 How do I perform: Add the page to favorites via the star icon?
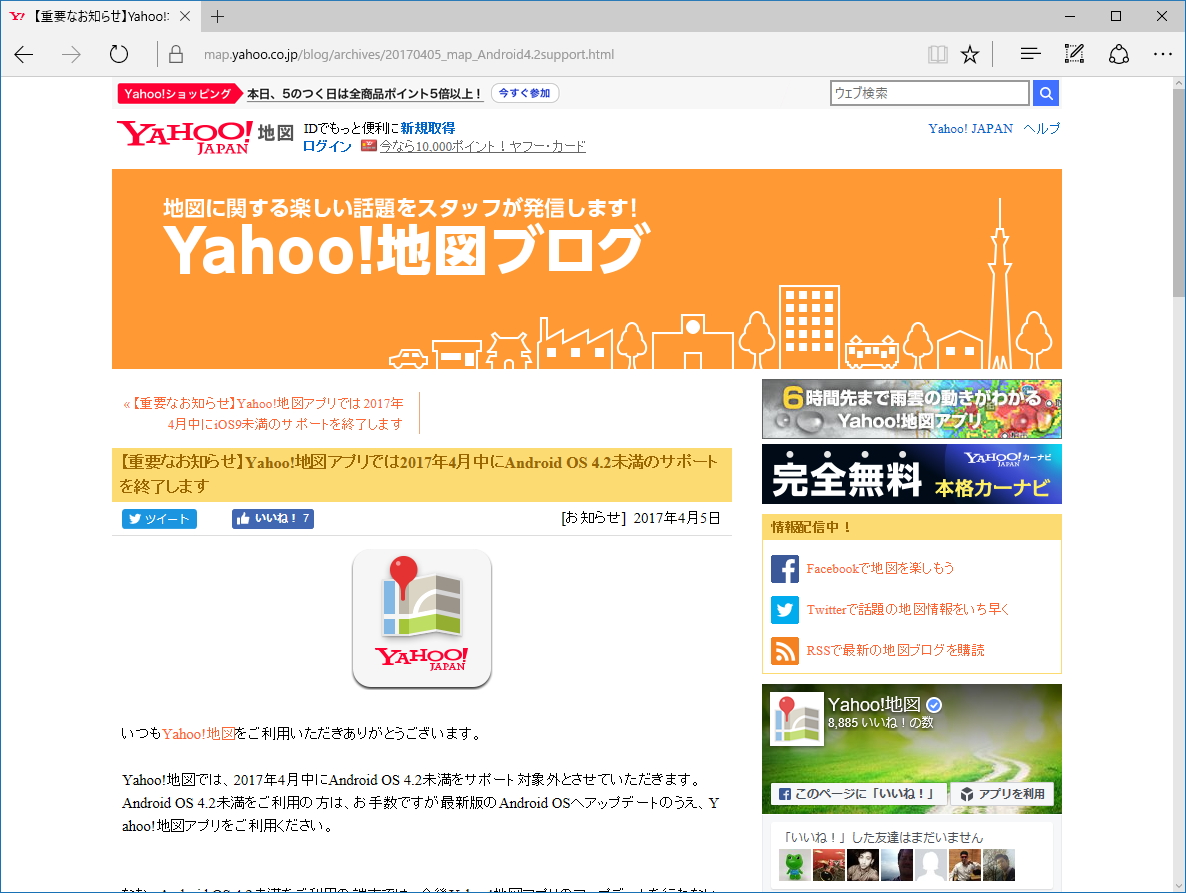[969, 54]
